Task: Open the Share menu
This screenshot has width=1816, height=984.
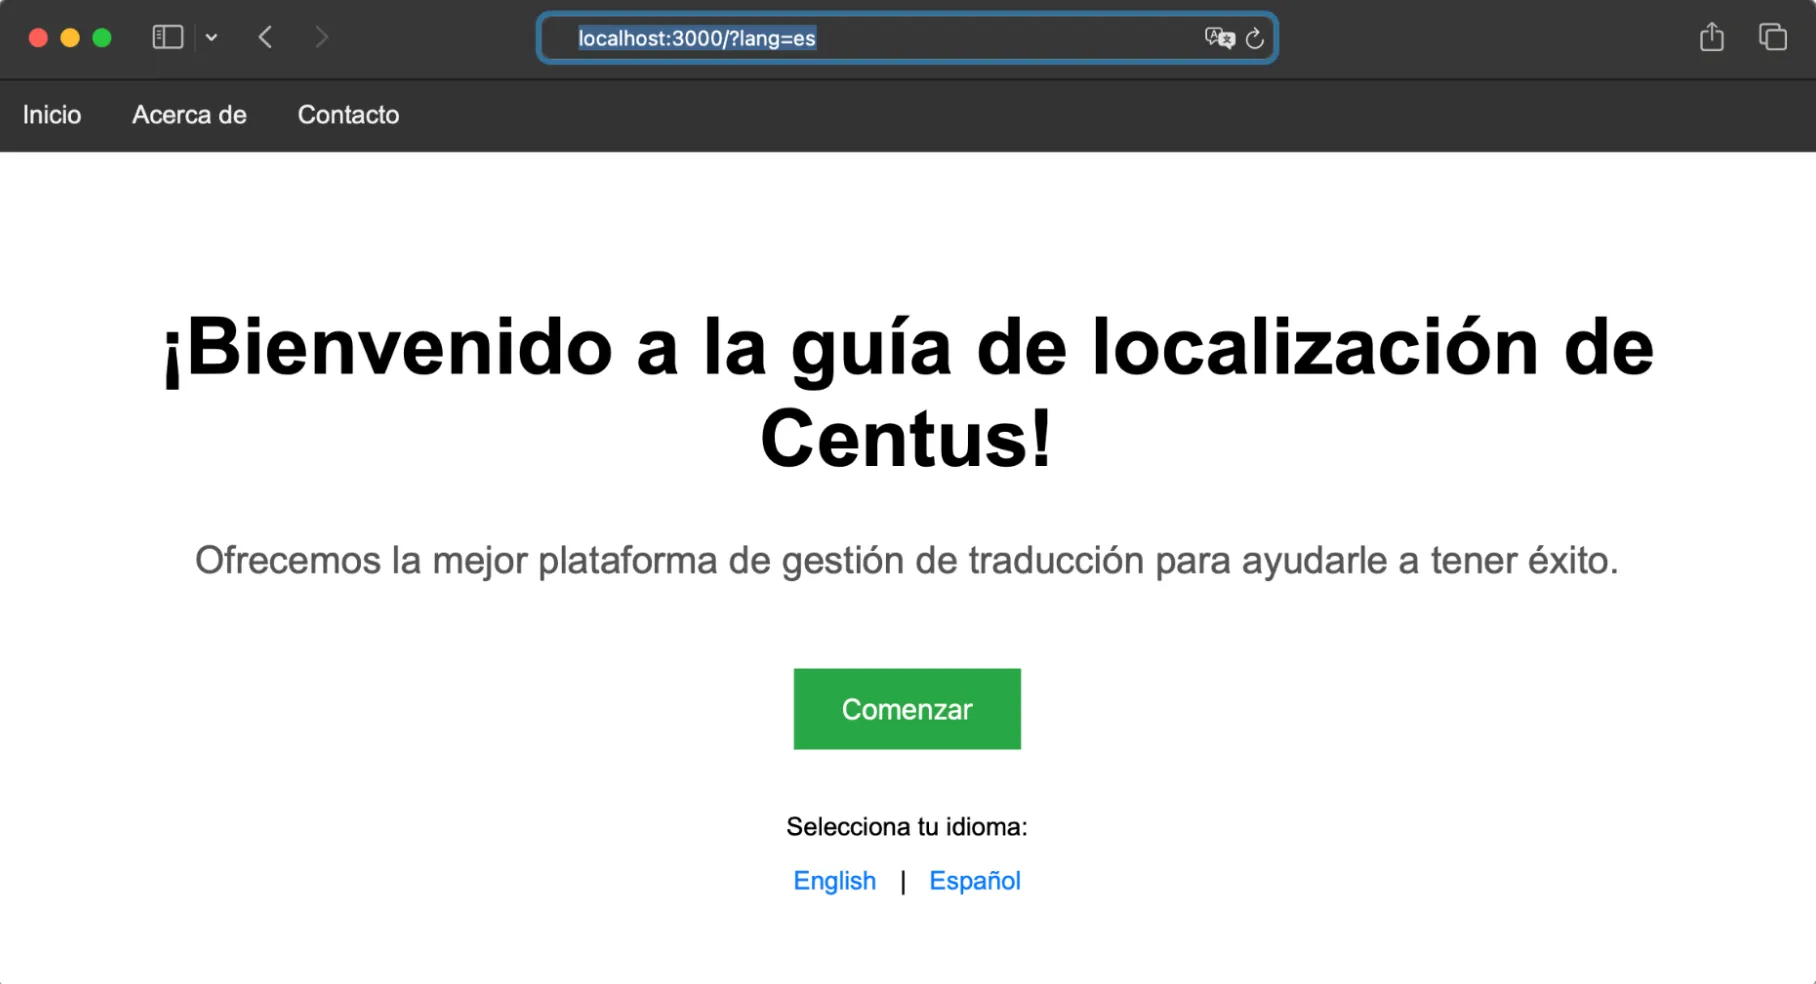Action: (x=1711, y=37)
